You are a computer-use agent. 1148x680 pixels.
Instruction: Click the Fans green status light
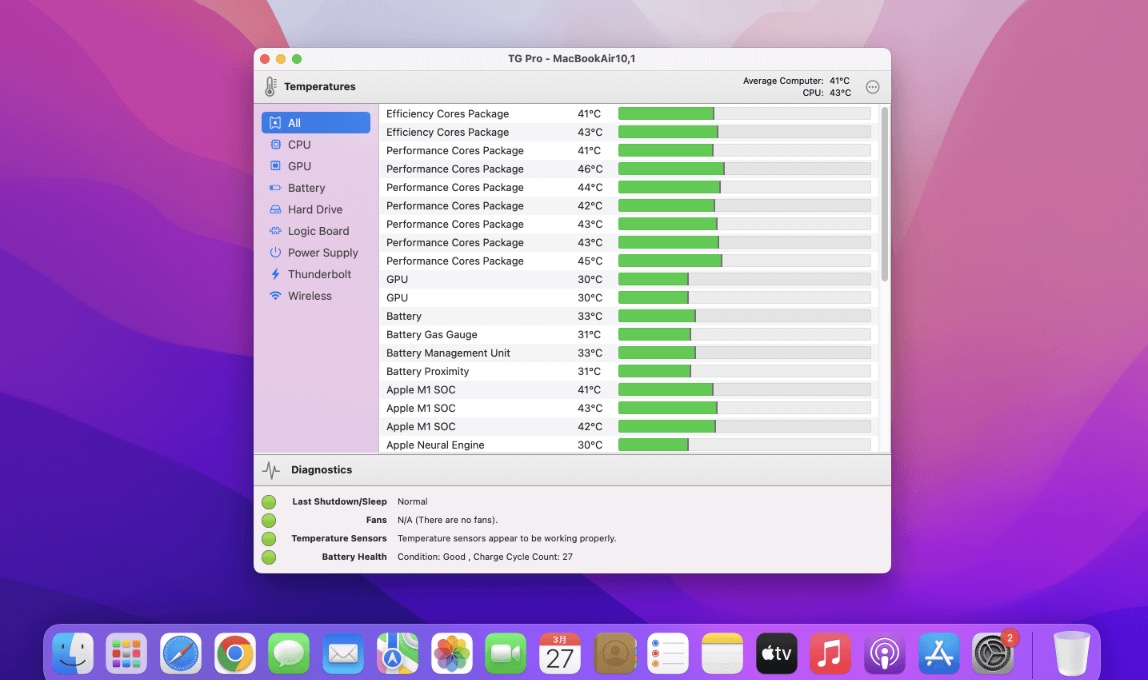[269, 520]
